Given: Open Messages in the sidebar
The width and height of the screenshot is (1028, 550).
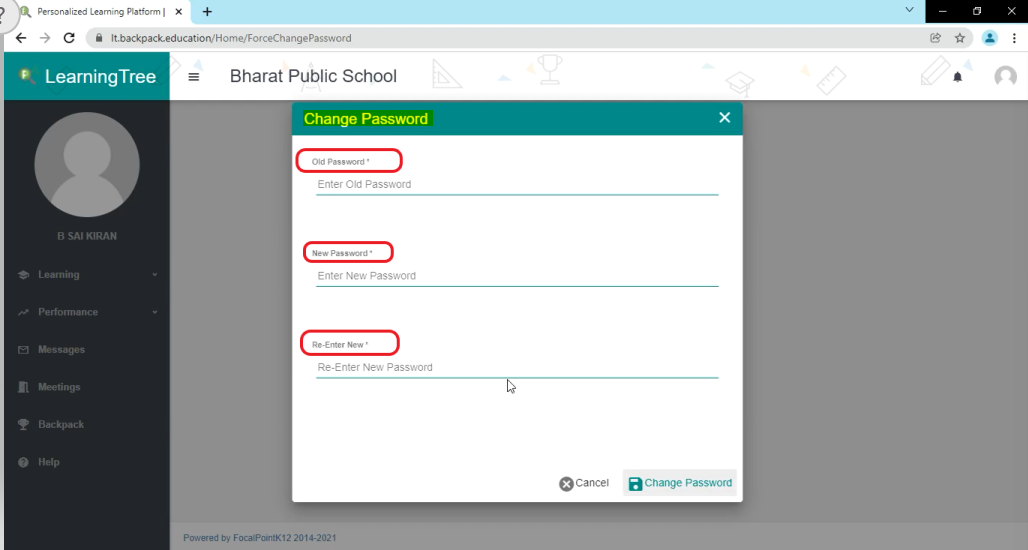Looking at the screenshot, I should [x=61, y=350].
